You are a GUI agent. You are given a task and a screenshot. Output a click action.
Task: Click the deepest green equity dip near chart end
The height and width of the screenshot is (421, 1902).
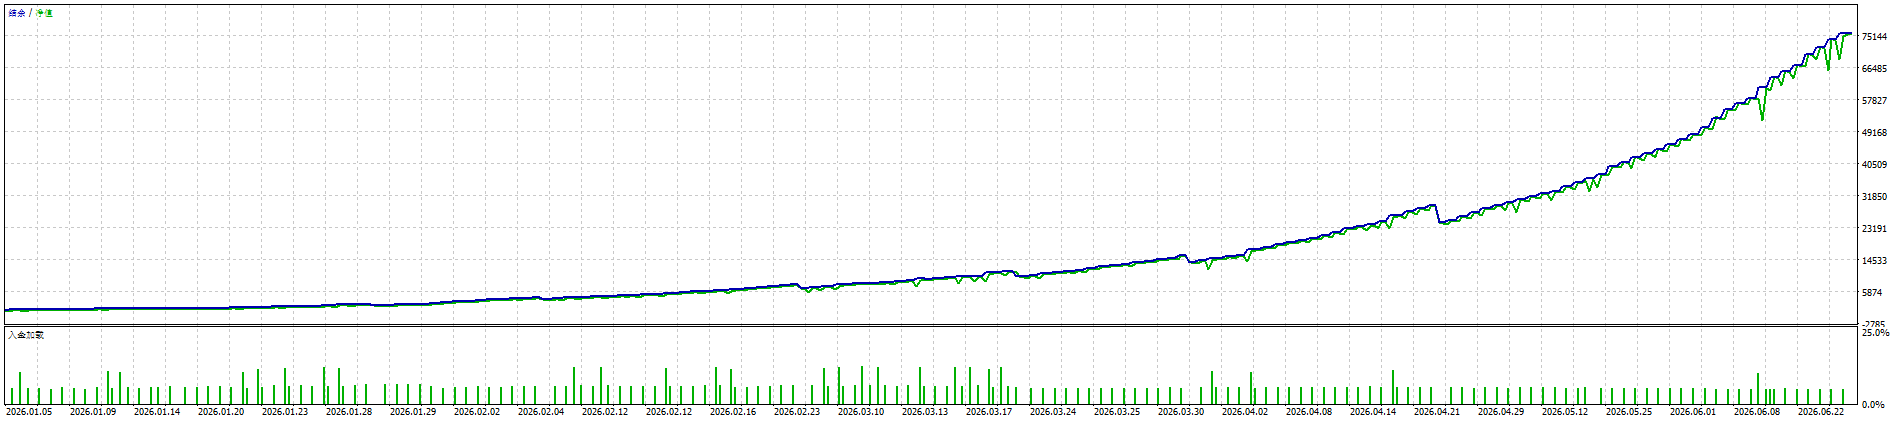click(x=1762, y=116)
